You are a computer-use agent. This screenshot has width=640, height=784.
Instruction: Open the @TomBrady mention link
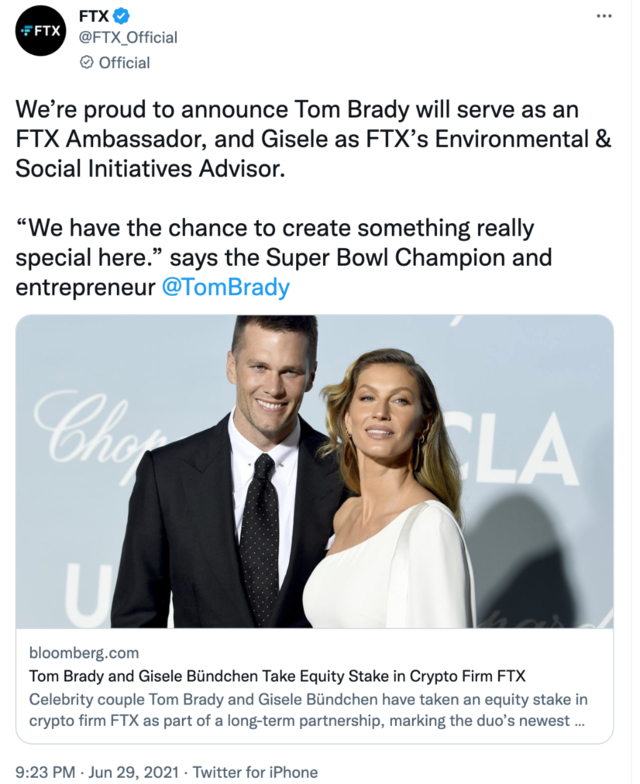[x=225, y=288]
